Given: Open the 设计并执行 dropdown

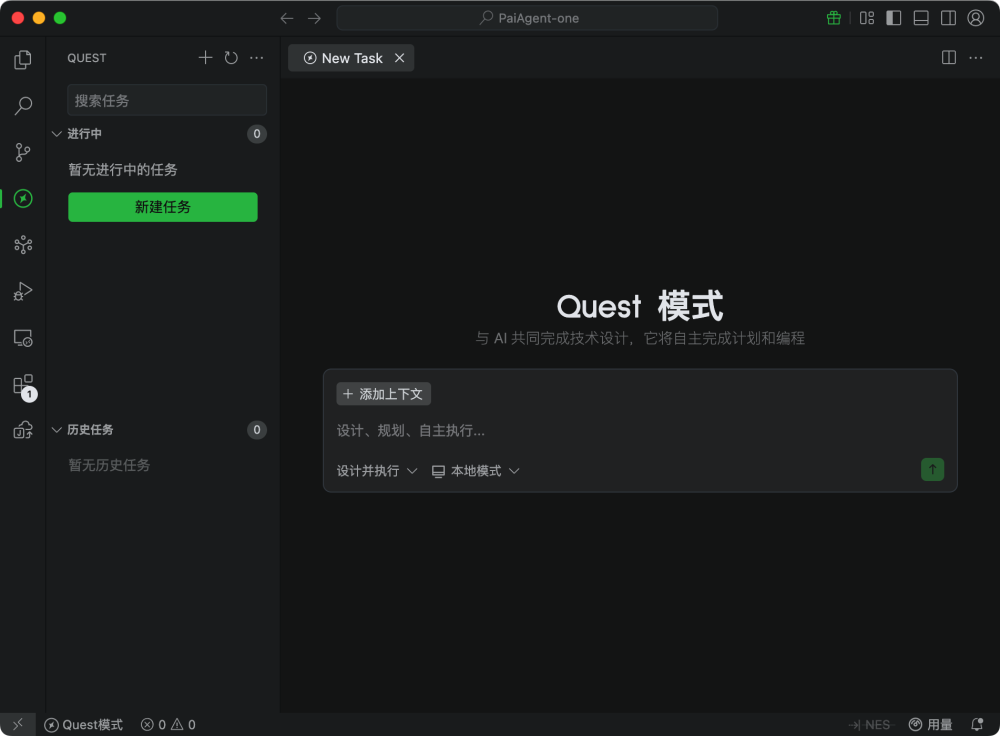Looking at the screenshot, I should [x=376, y=469].
